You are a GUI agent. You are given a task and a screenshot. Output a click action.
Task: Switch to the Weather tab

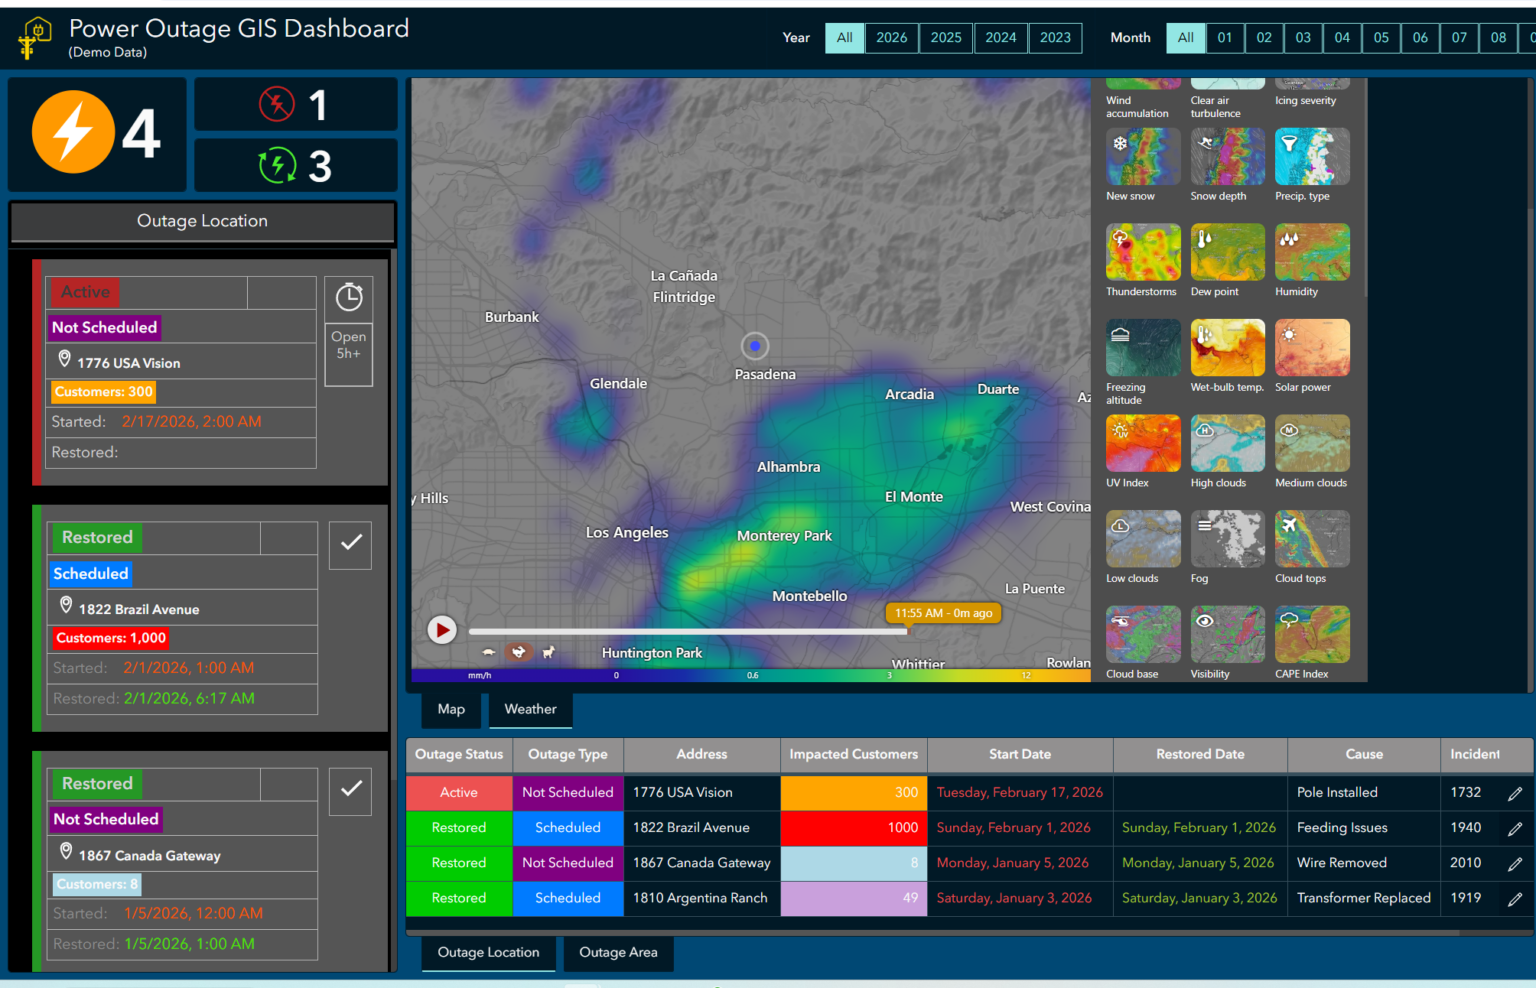coord(530,709)
